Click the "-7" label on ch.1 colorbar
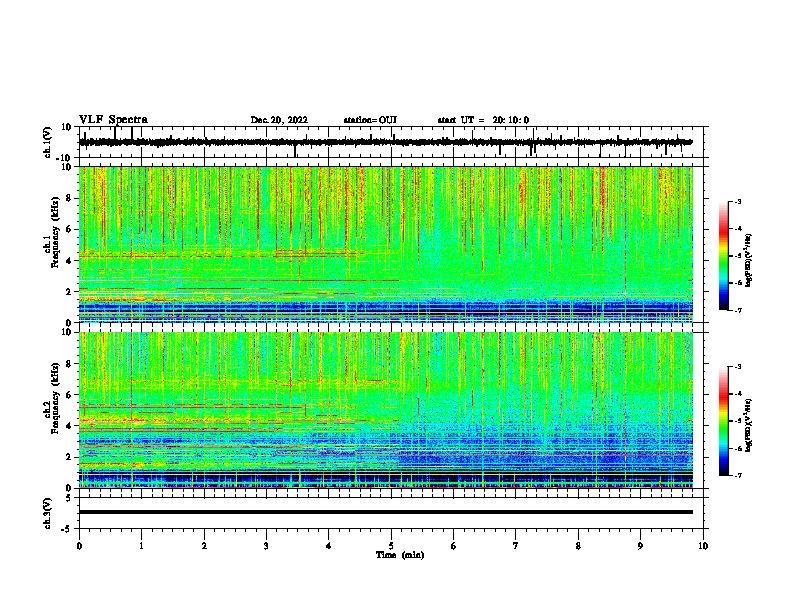This screenshot has height=612, width=792. coord(738,310)
